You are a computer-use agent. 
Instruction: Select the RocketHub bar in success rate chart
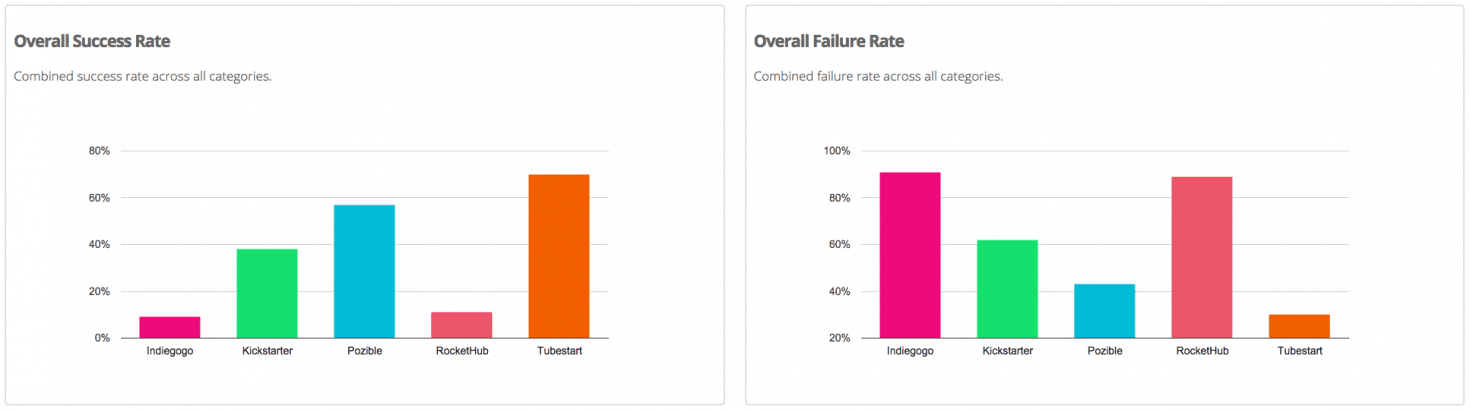tap(462, 325)
